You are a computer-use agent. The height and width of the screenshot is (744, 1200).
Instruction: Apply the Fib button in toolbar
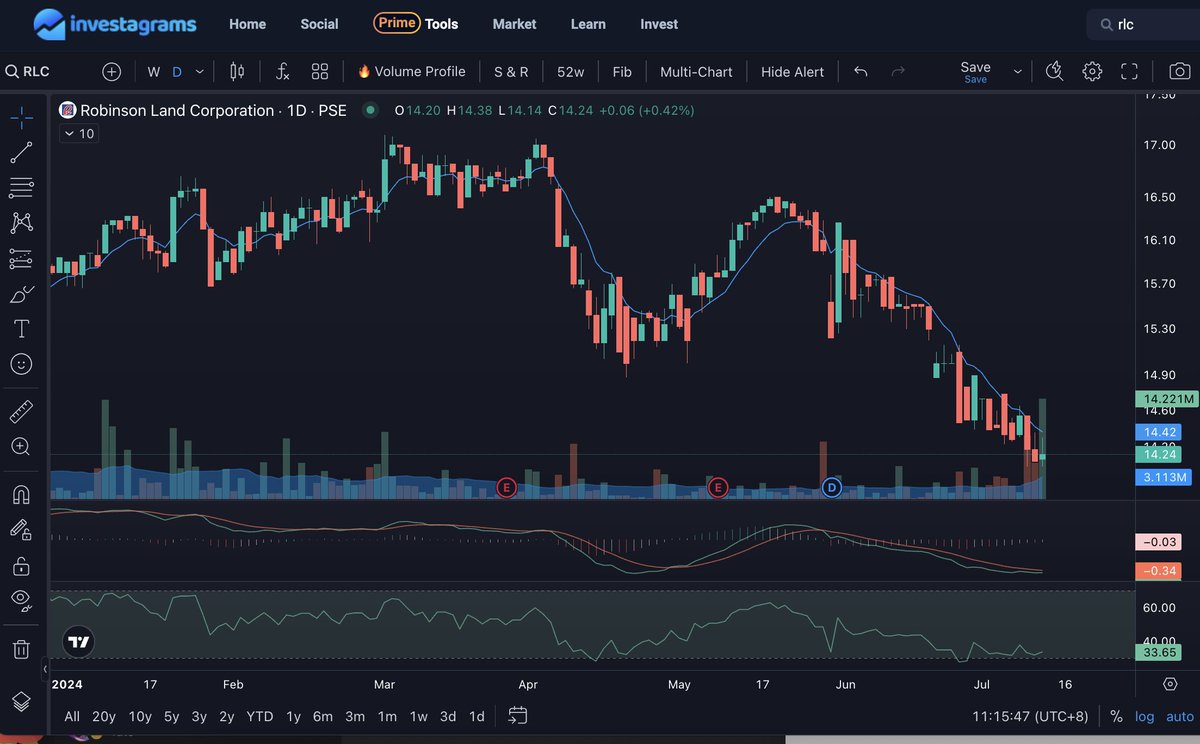[x=622, y=72]
